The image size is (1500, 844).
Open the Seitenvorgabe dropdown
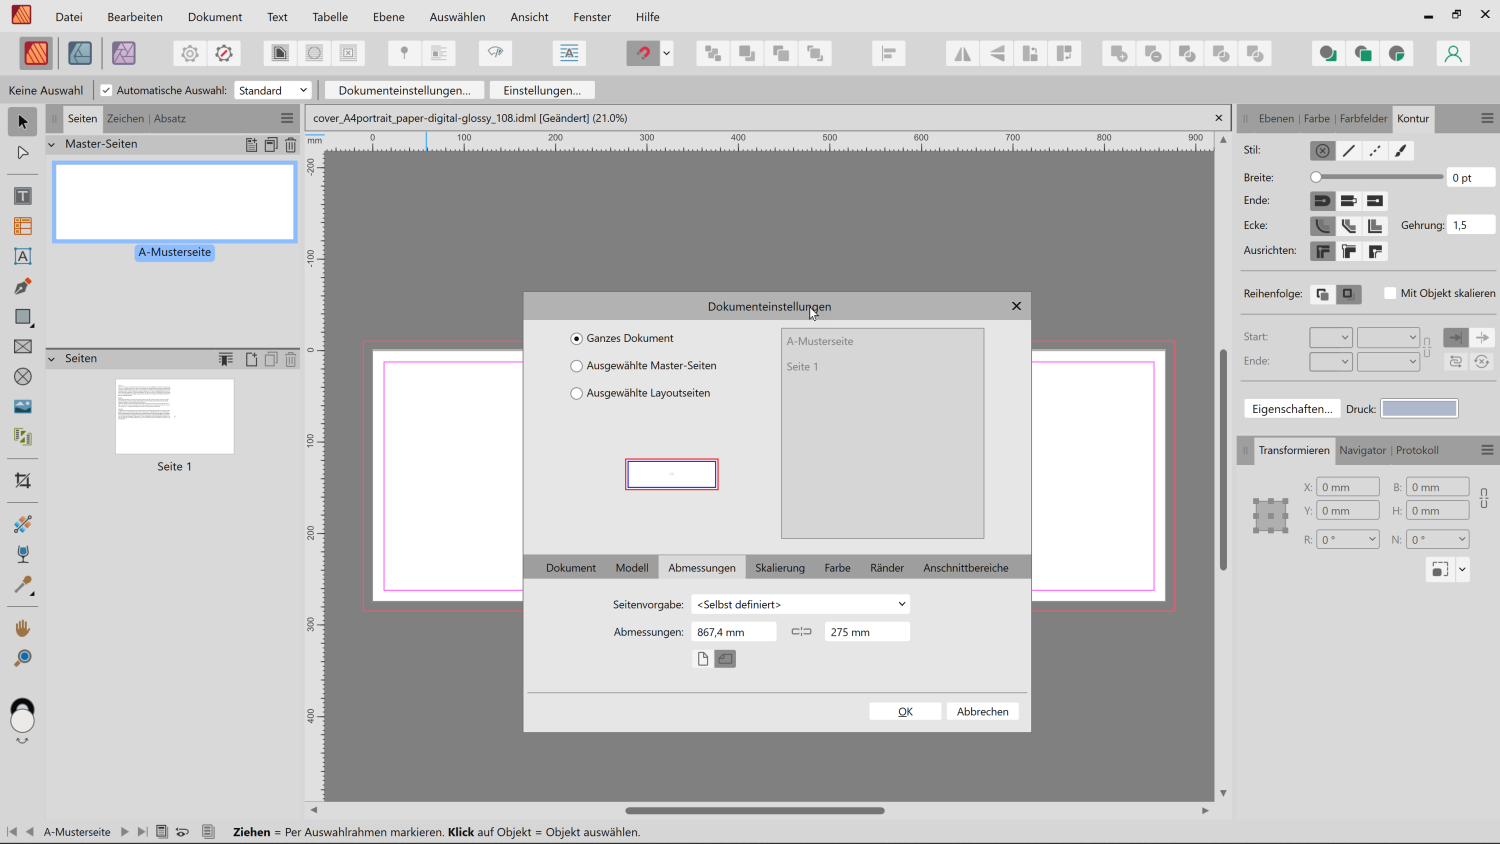point(801,604)
